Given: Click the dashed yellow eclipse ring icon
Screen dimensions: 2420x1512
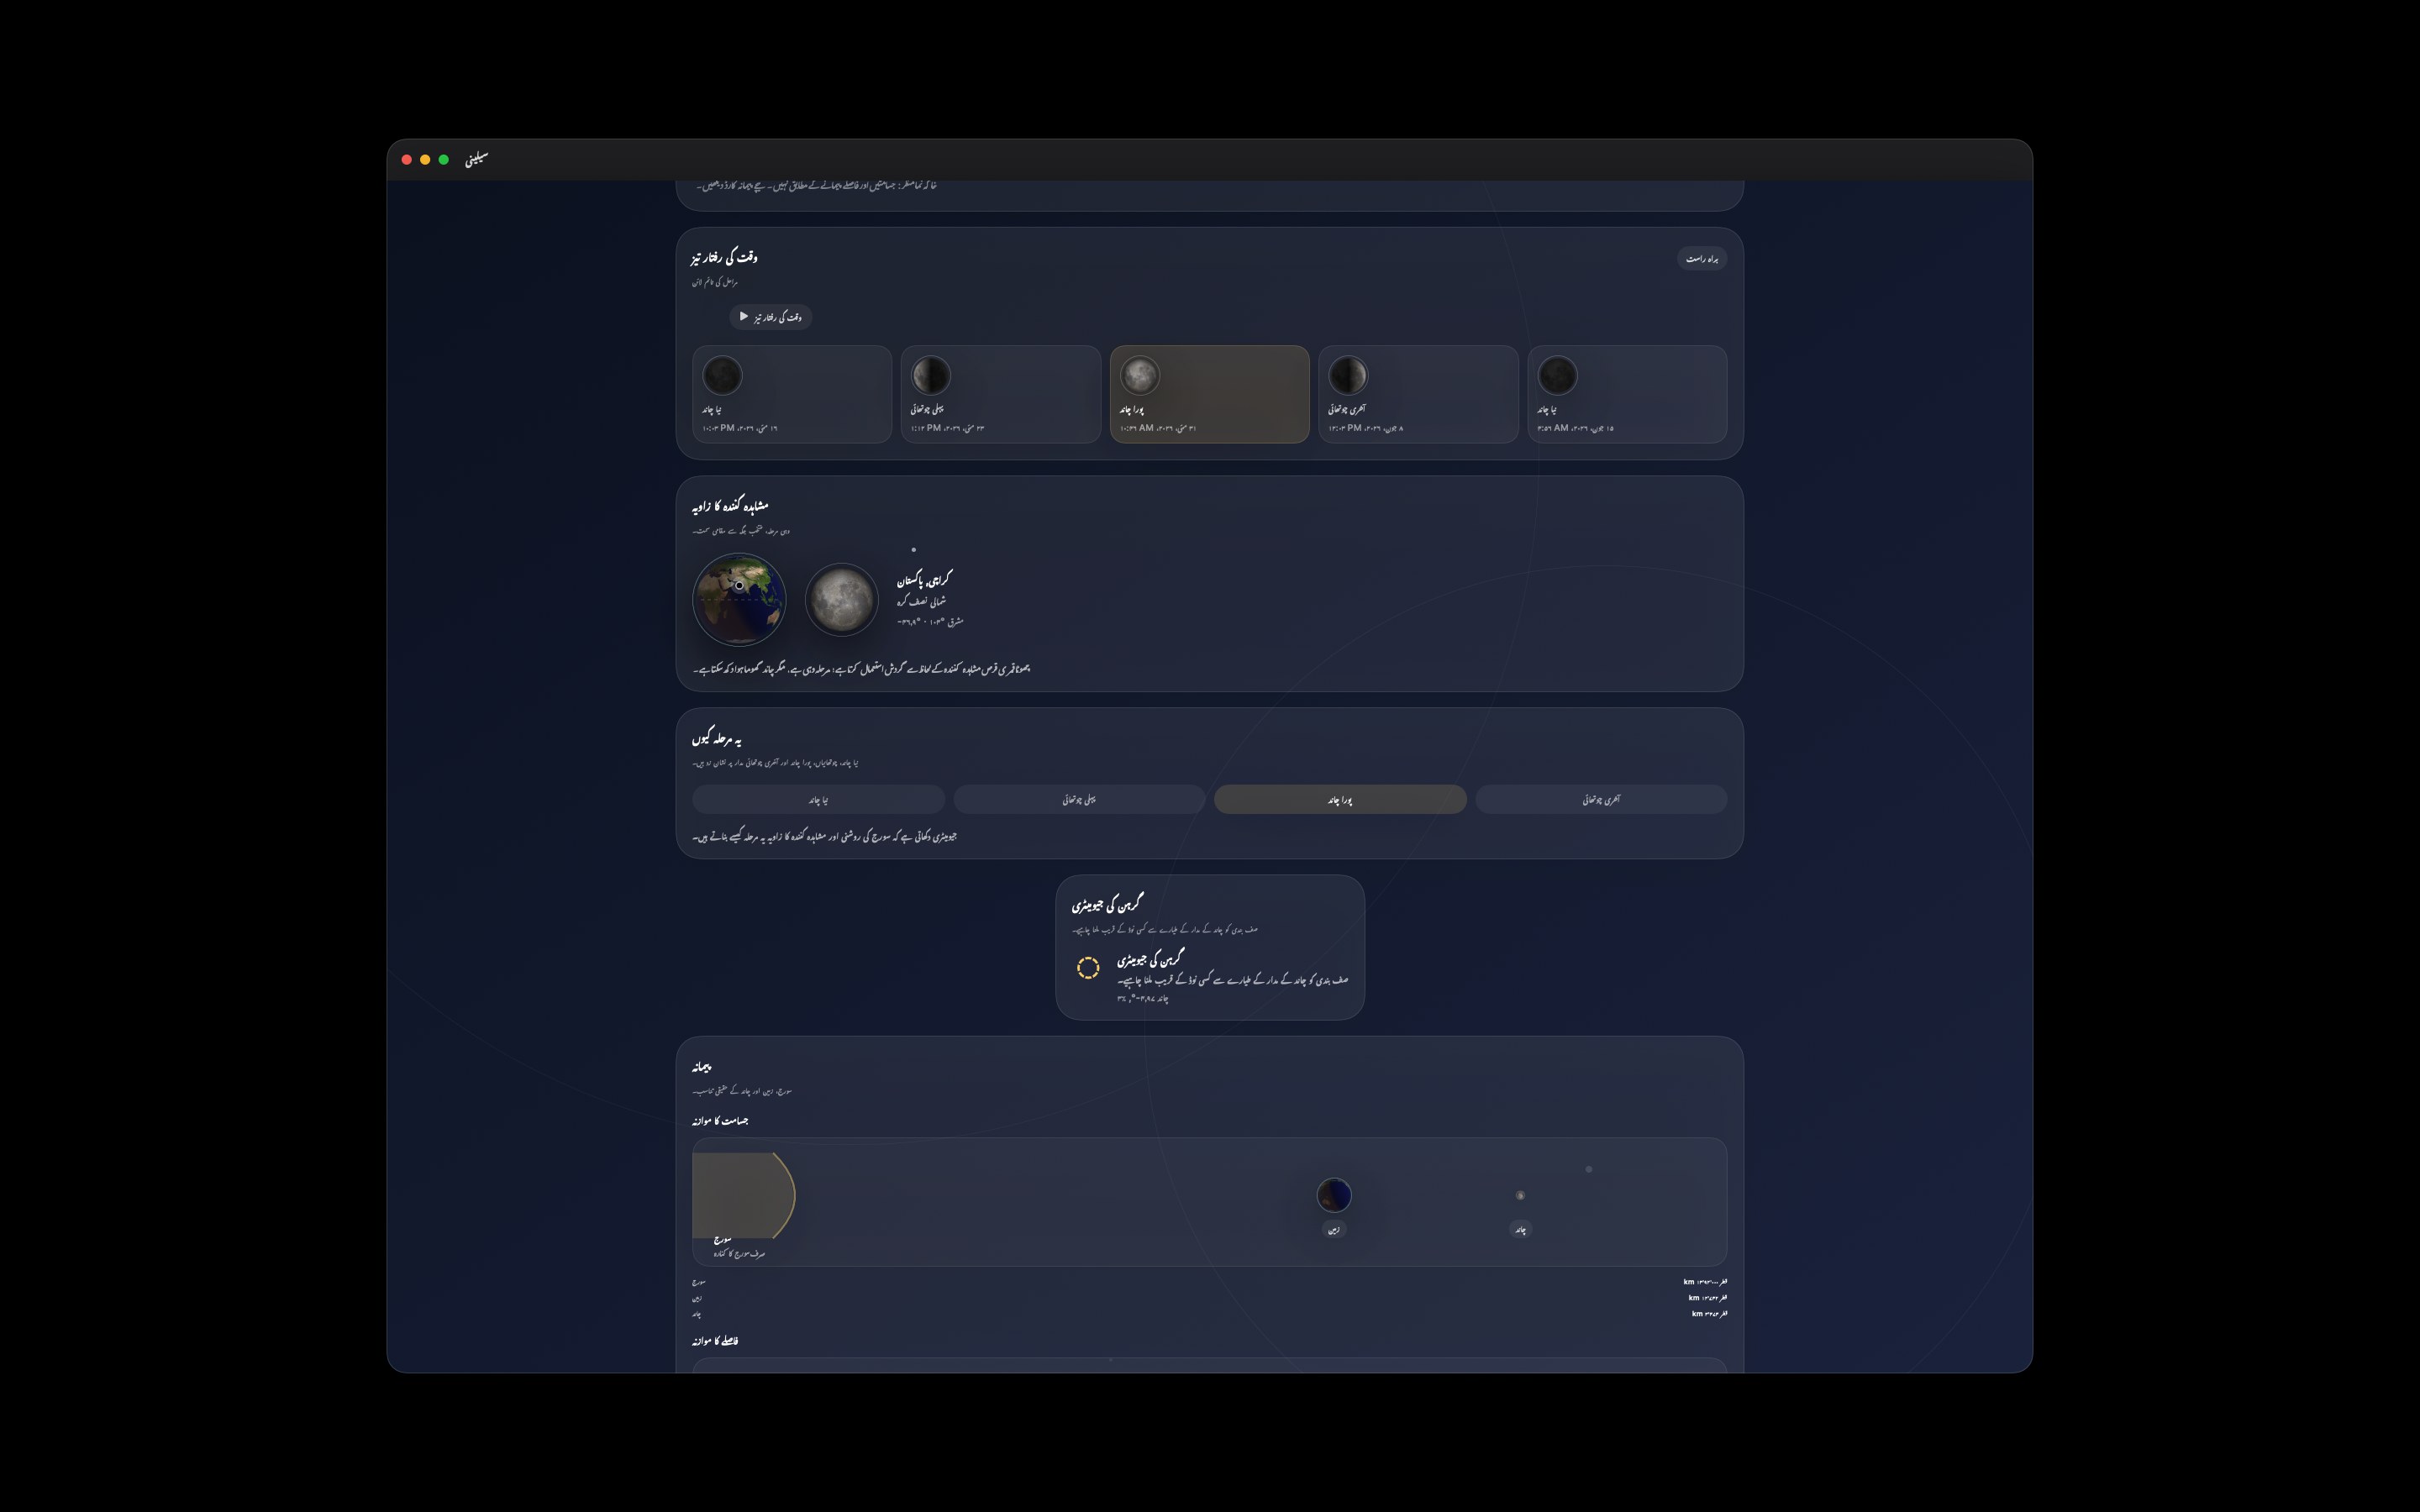Looking at the screenshot, I should point(1088,968).
